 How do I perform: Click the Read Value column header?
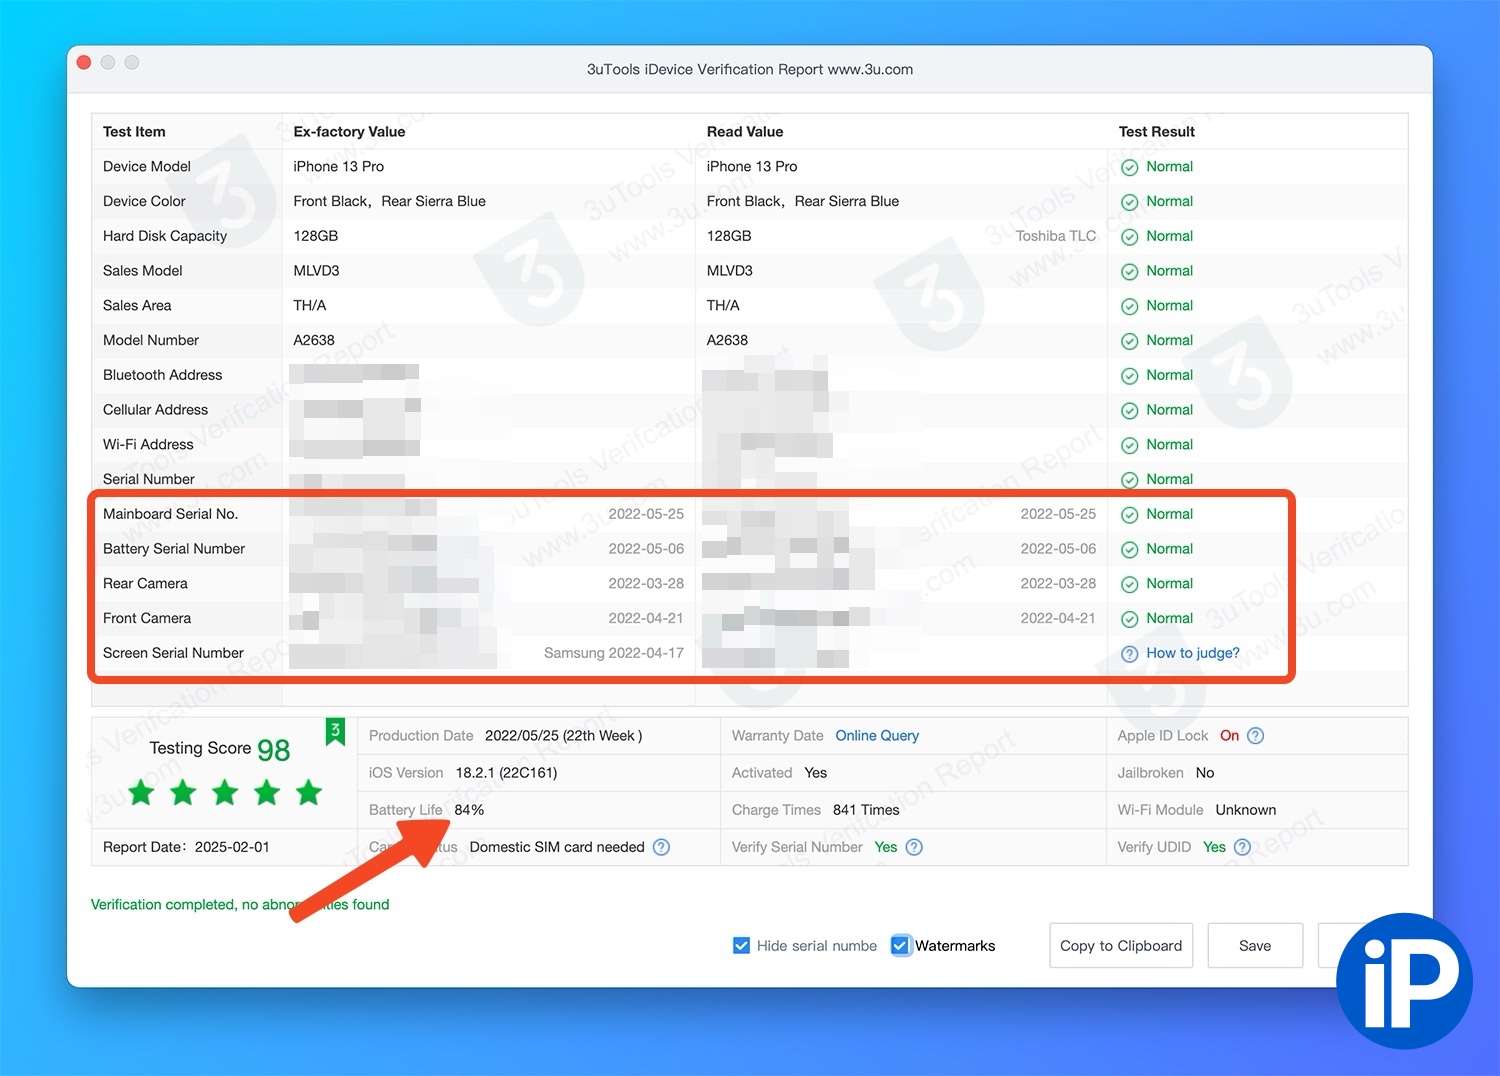point(745,131)
